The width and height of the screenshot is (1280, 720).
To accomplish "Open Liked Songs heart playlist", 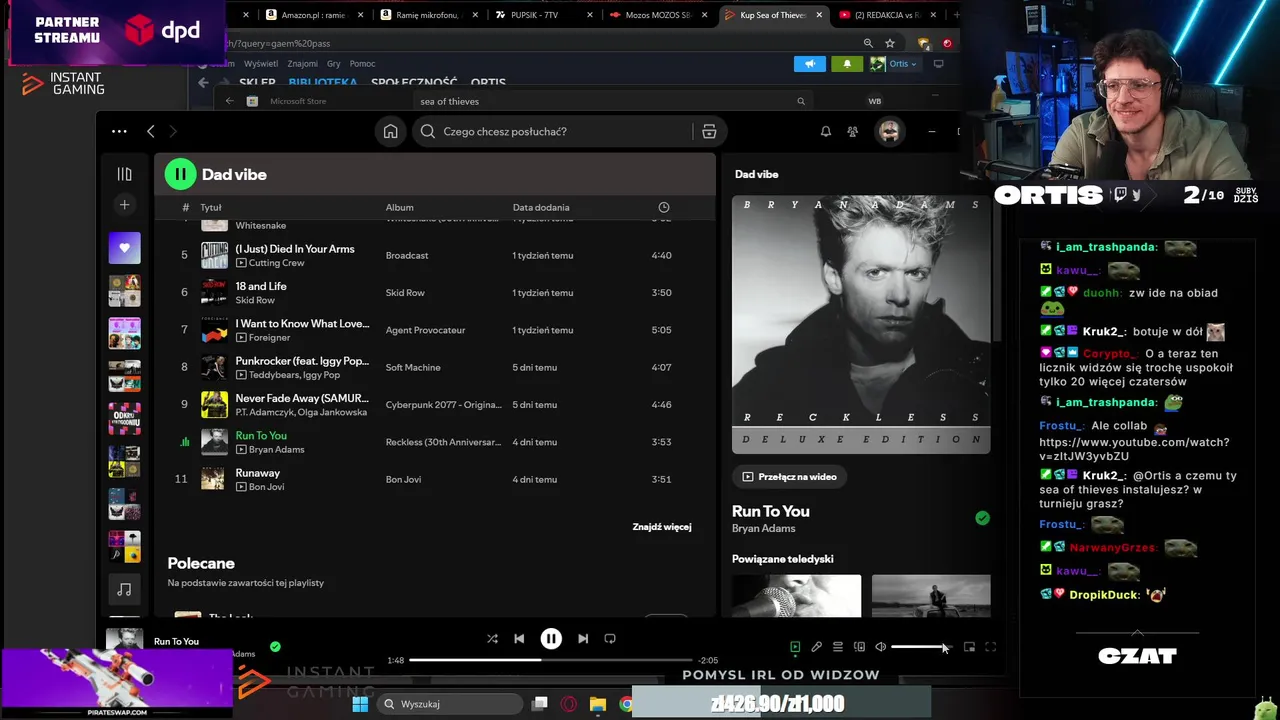I will (x=124, y=248).
